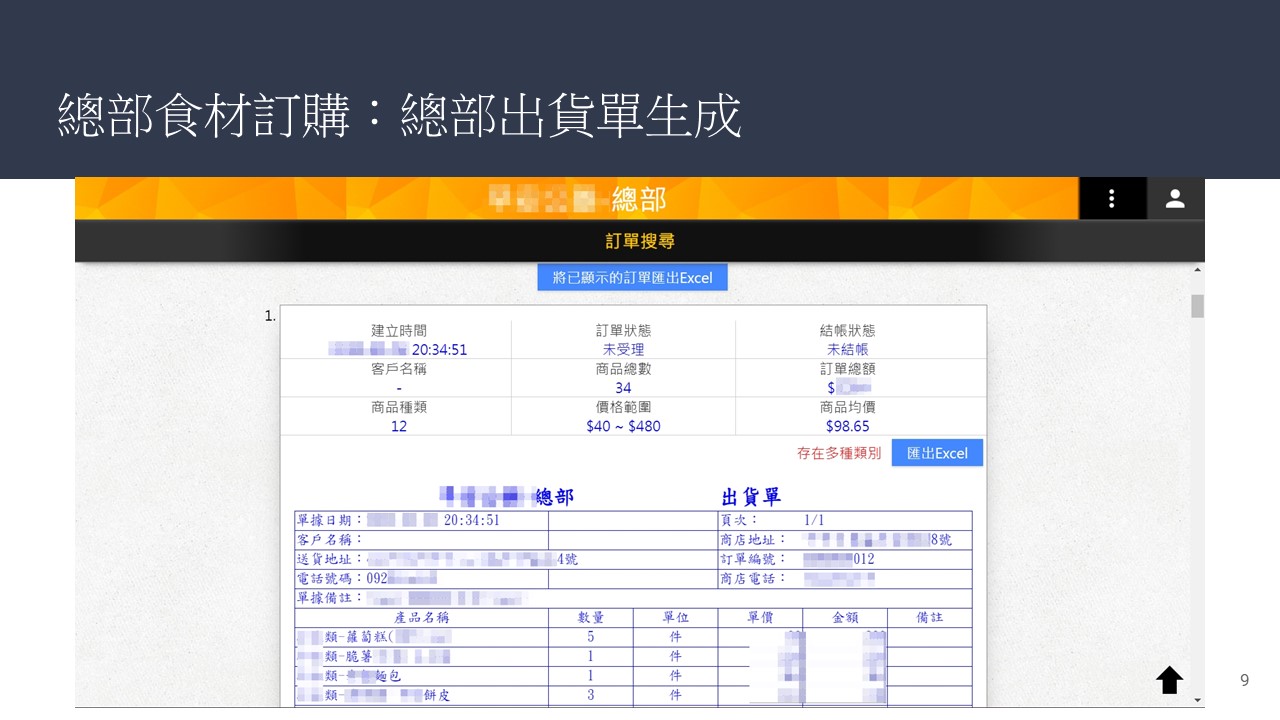Click the red 存在多種類別 warning text
The width and height of the screenshot is (1280, 720).
(838, 453)
